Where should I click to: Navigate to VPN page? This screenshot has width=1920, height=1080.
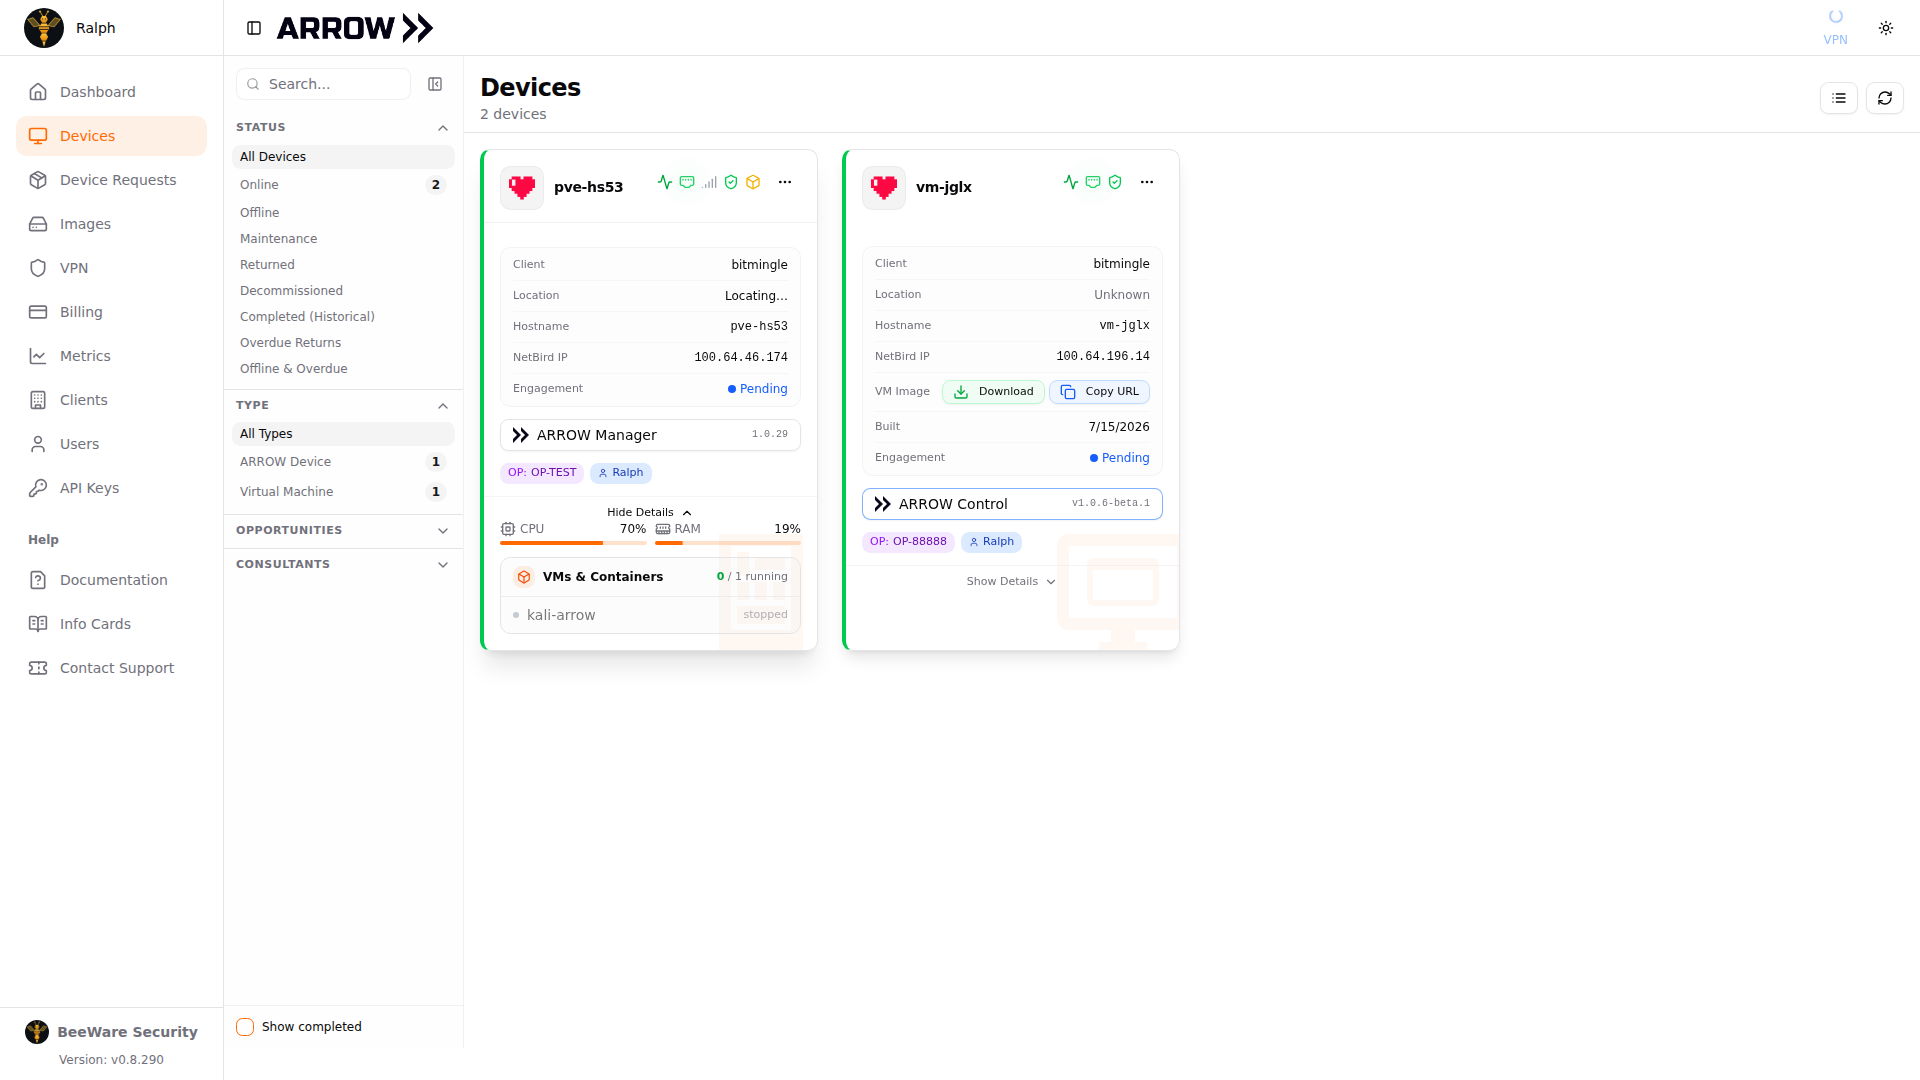[111, 268]
